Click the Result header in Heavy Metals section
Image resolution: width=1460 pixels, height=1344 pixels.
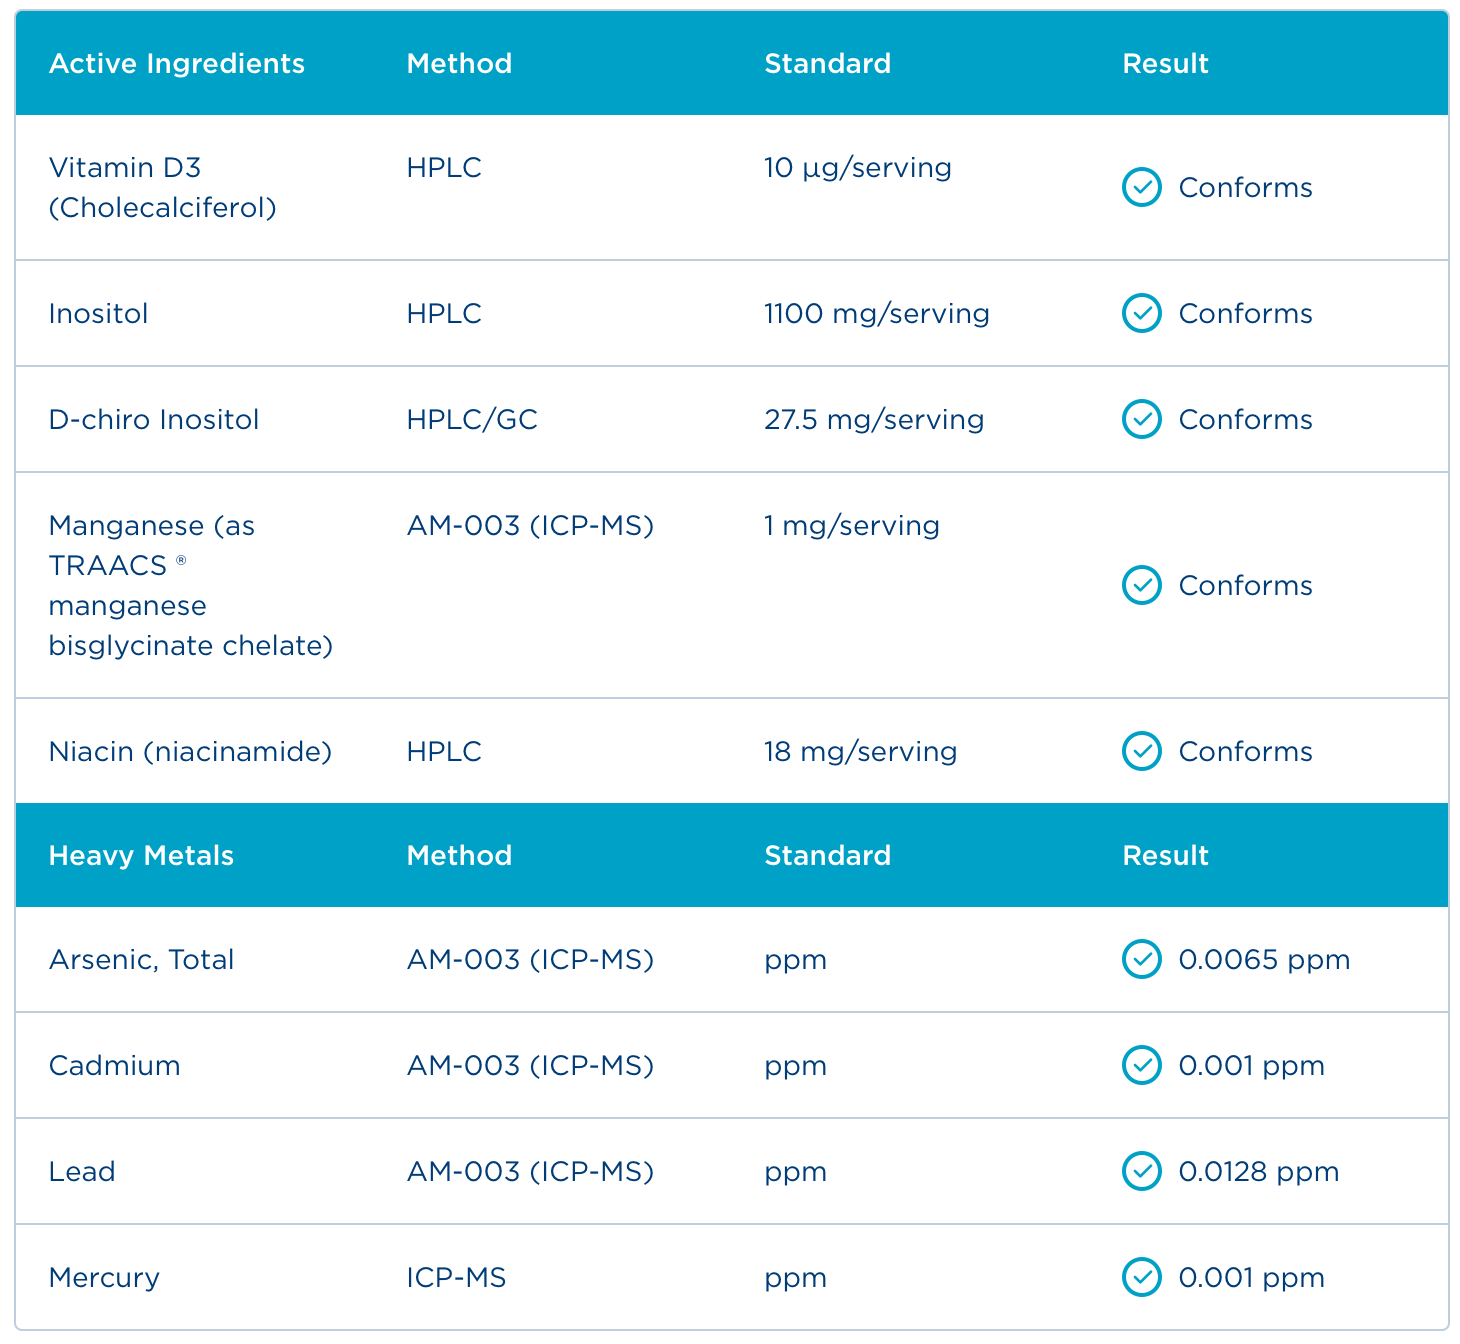[x=1165, y=855]
